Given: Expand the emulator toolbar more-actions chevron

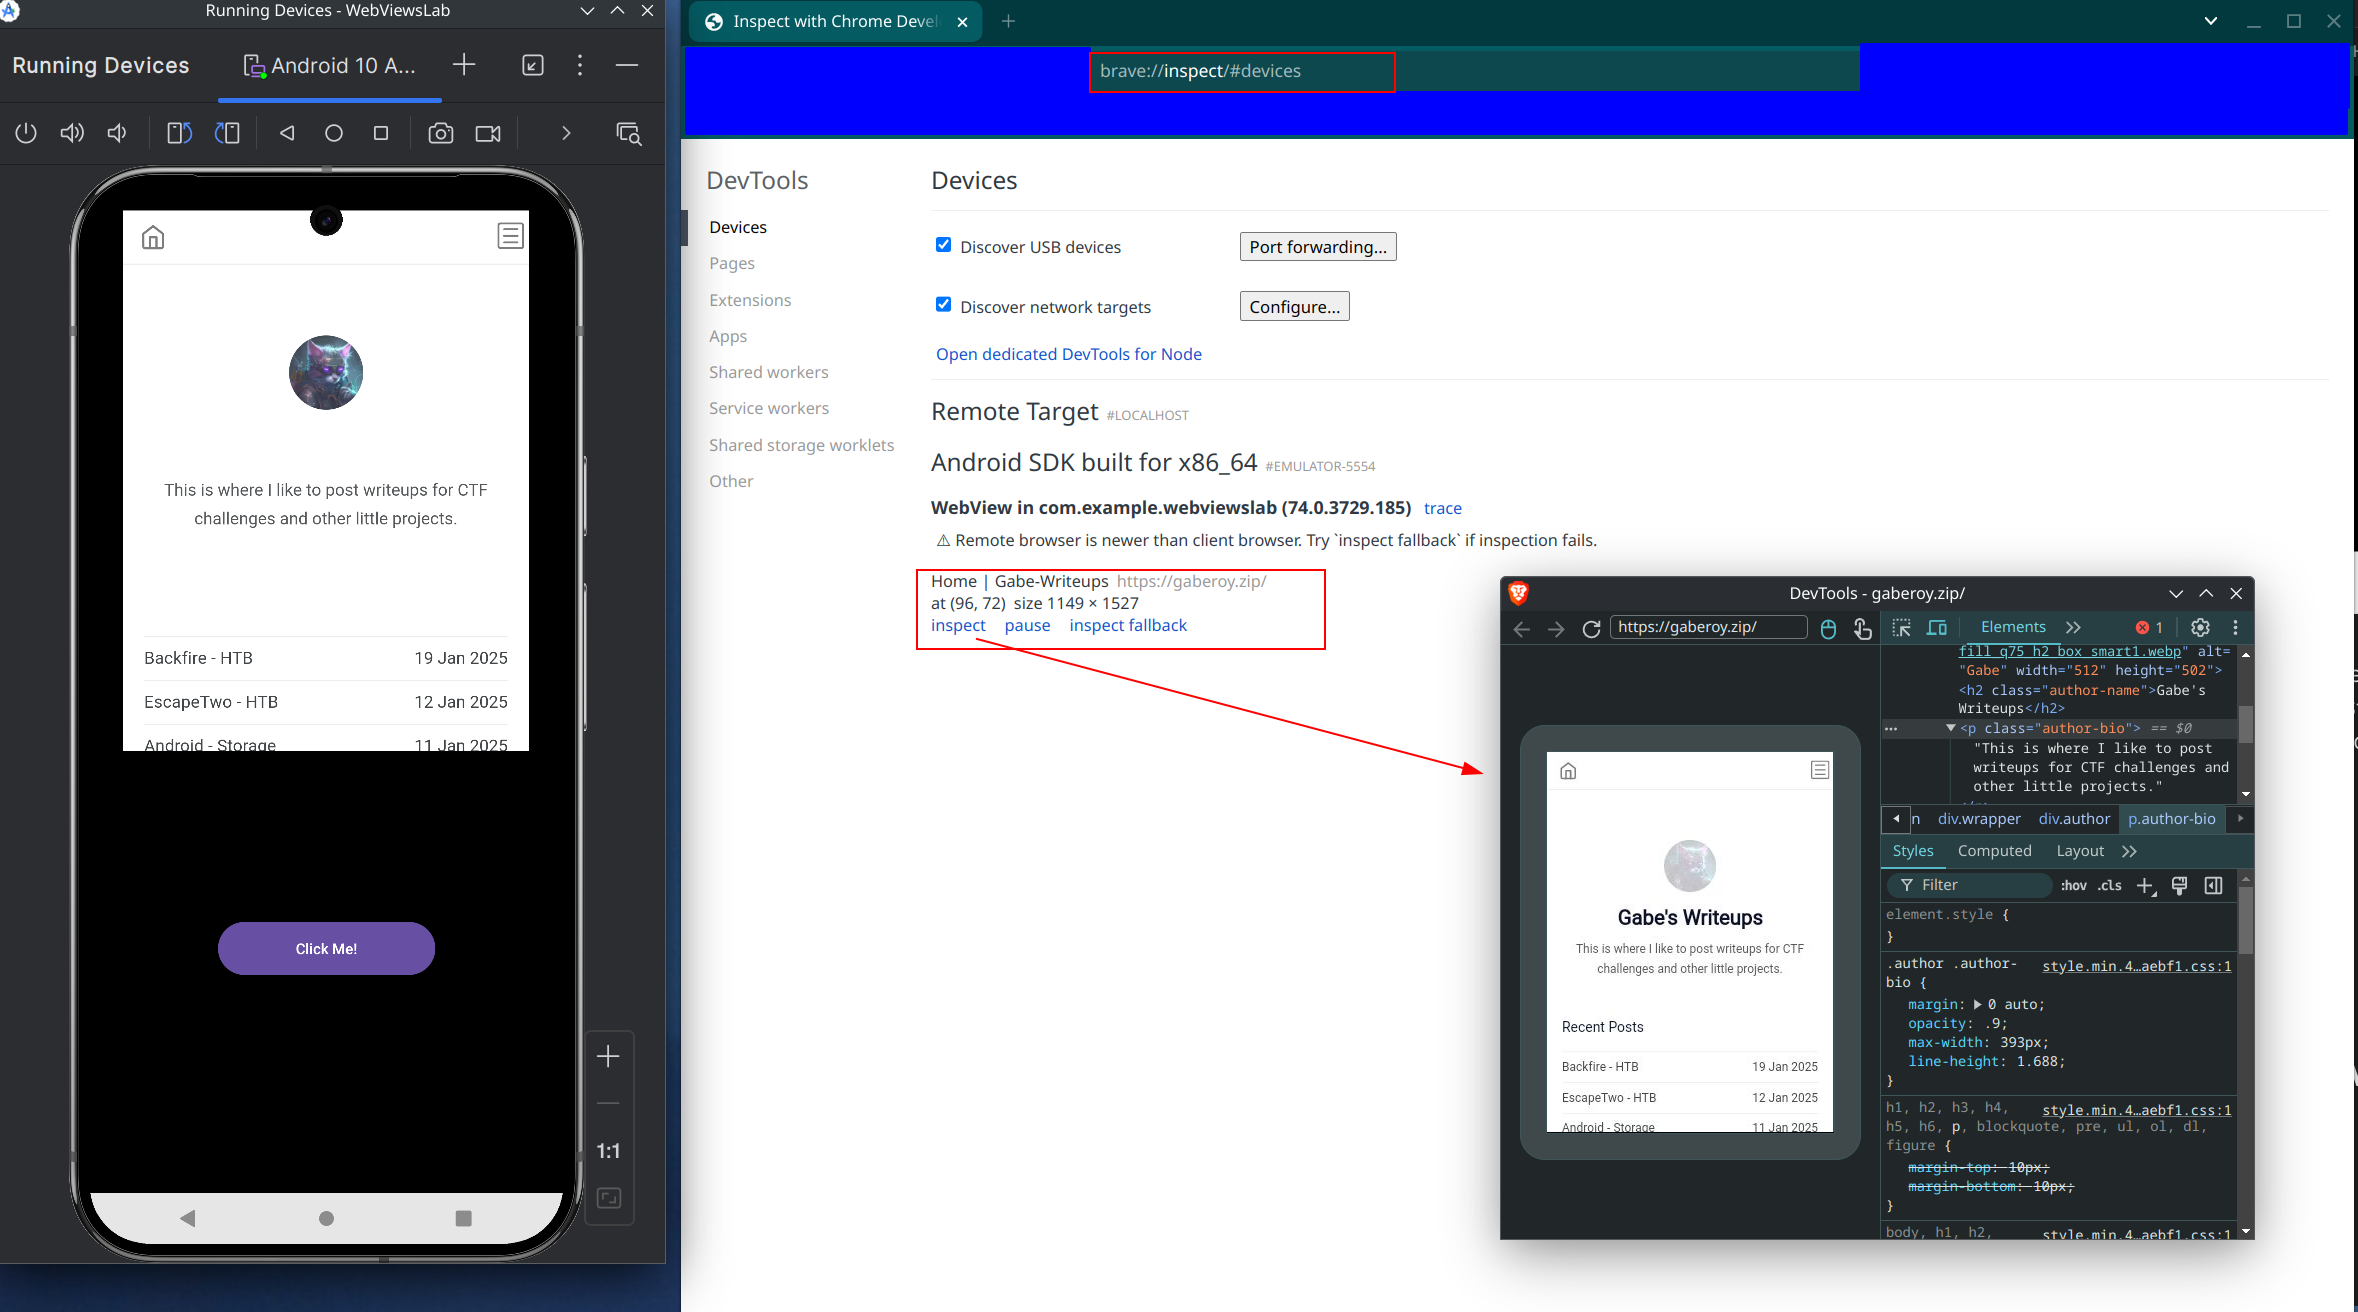Looking at the screenshot, I should point(566,133).
